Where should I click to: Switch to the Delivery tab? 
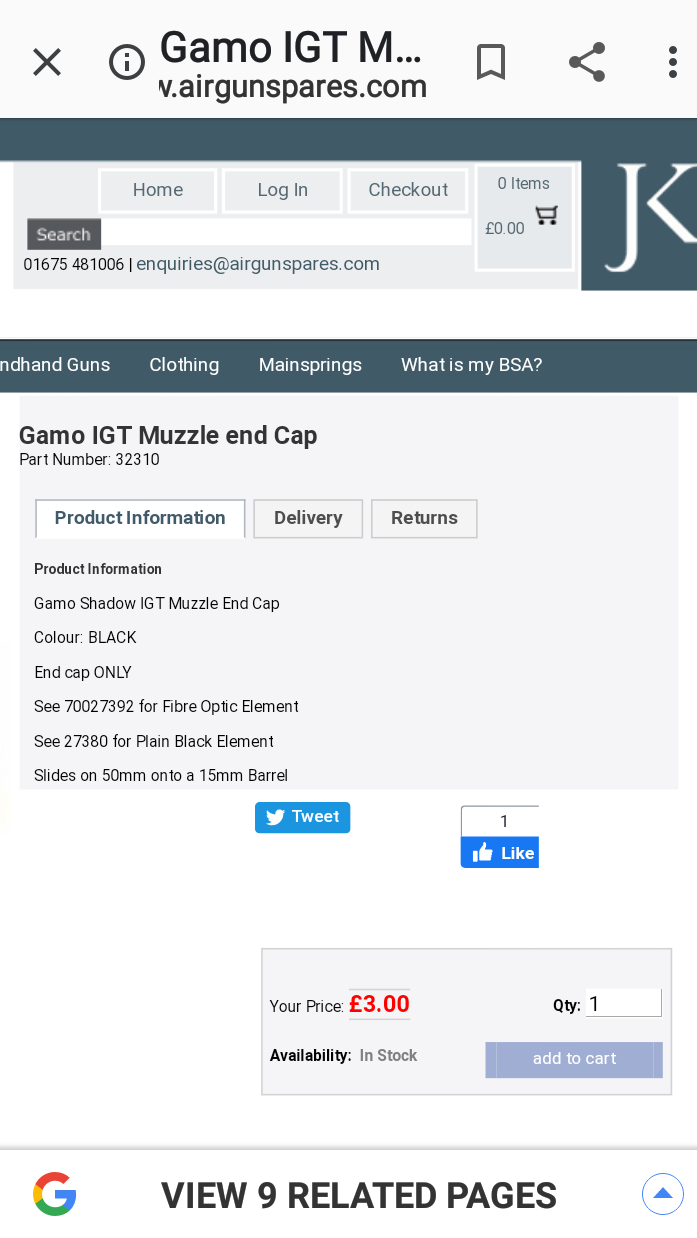tap(308, 518)
